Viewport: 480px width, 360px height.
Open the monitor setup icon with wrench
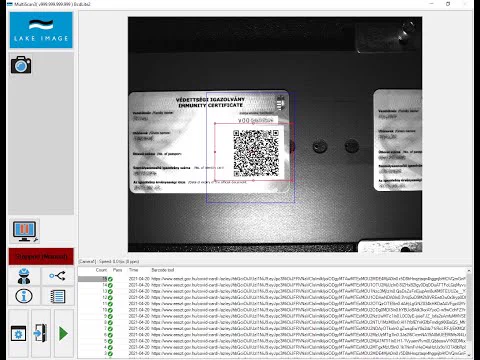click(x=25, y=231)
